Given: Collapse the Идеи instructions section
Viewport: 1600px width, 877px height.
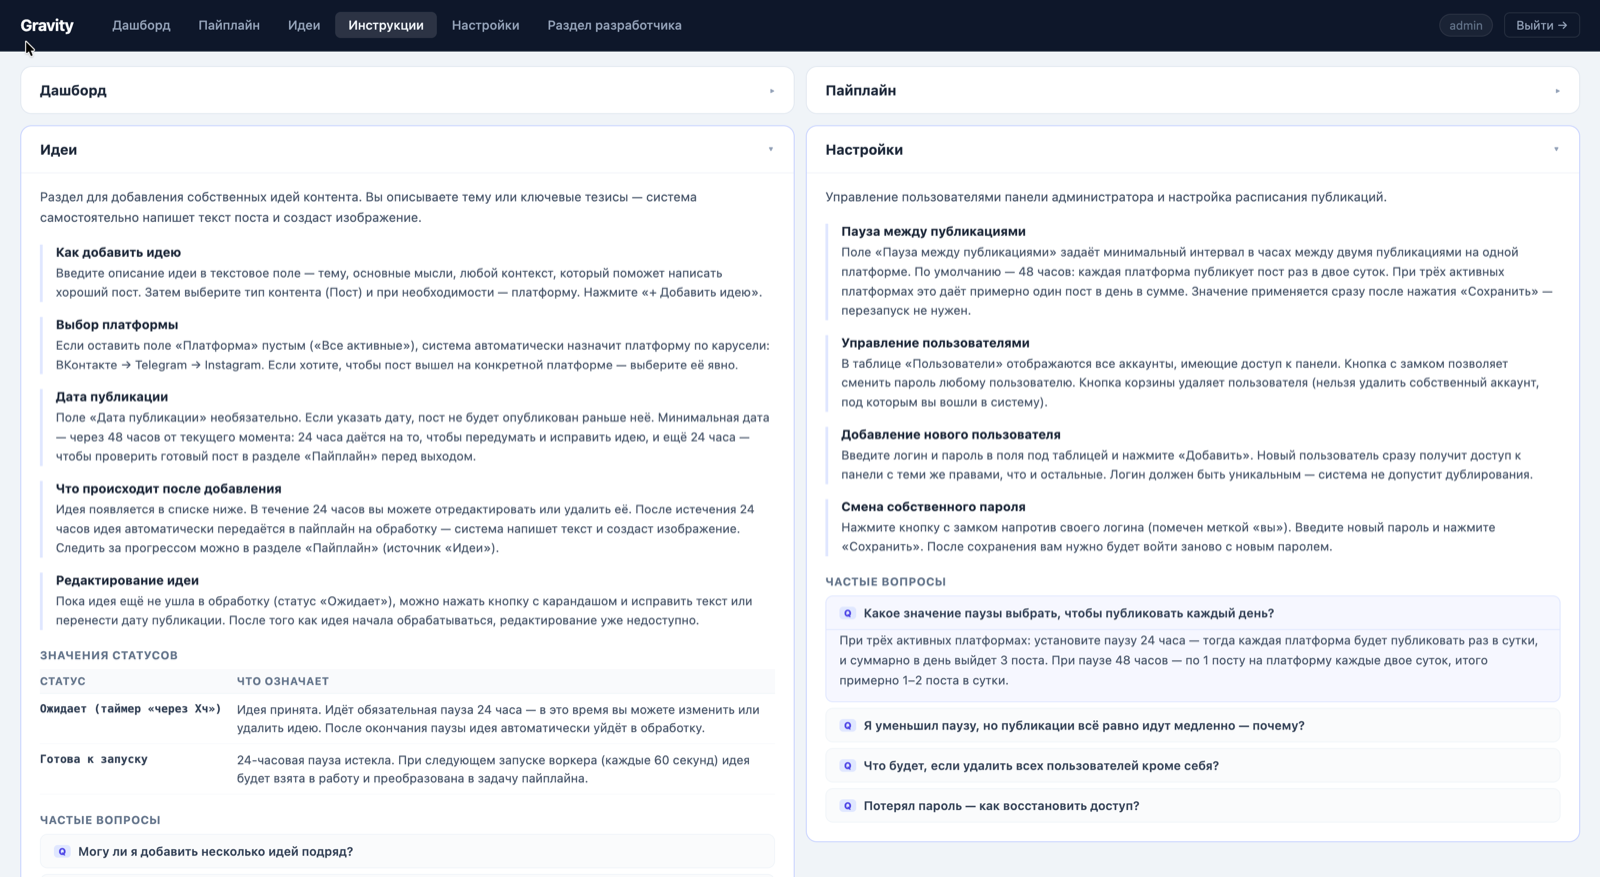Looking at the screenshot, I should (407, 150).
